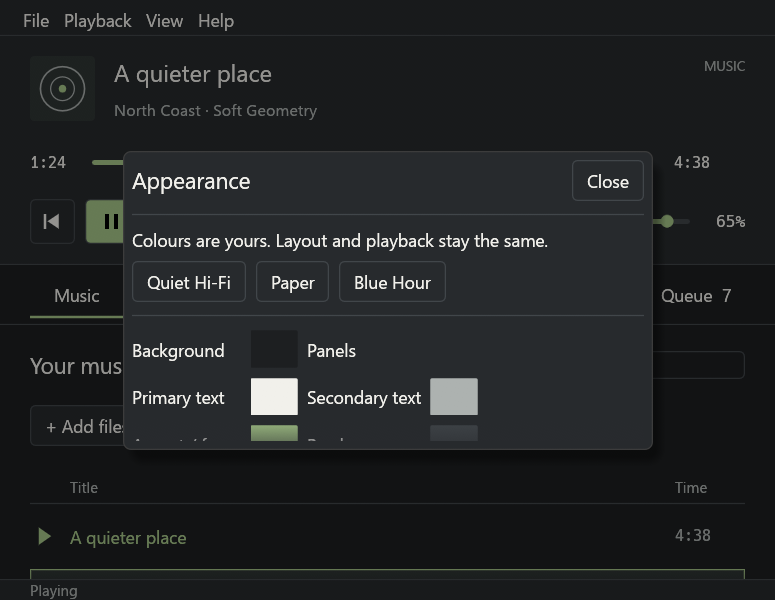Close the Appearance dialog
This screenshot has height=600, width=775.
tap(607, 181)
